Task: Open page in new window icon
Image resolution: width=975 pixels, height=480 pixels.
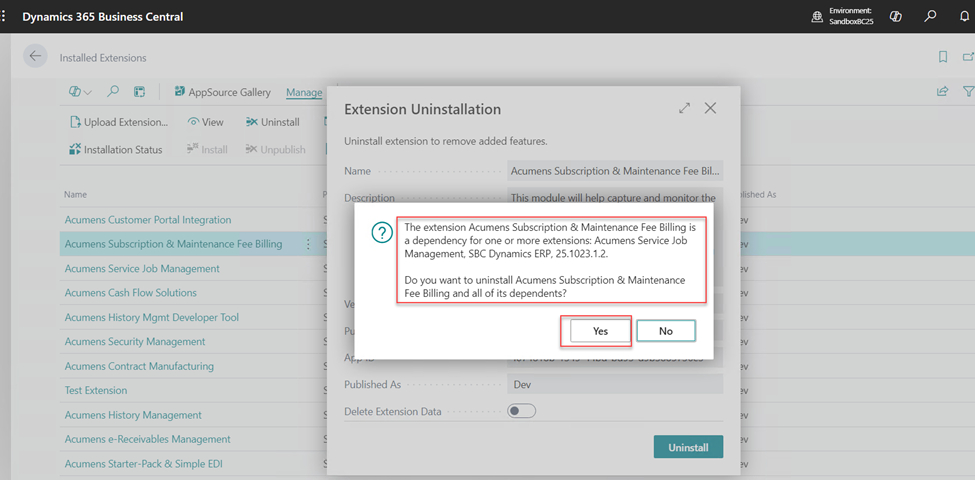Action: (x=968, y=57)
